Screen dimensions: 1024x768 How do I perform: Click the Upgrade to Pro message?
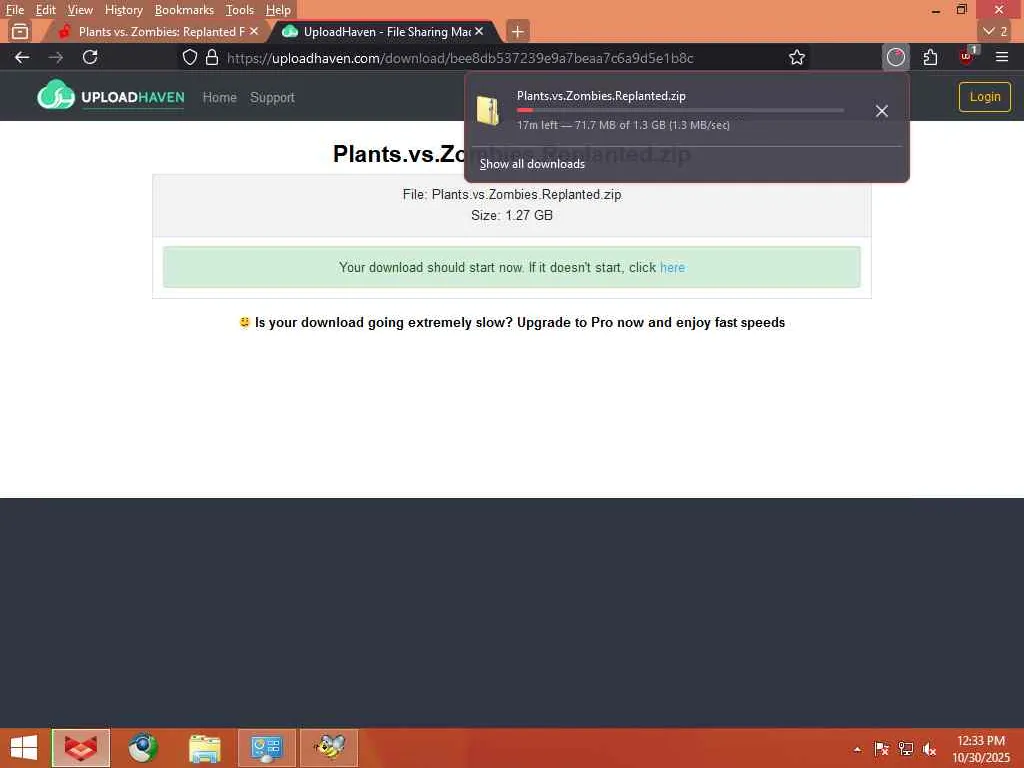click(x=512, y=323)
